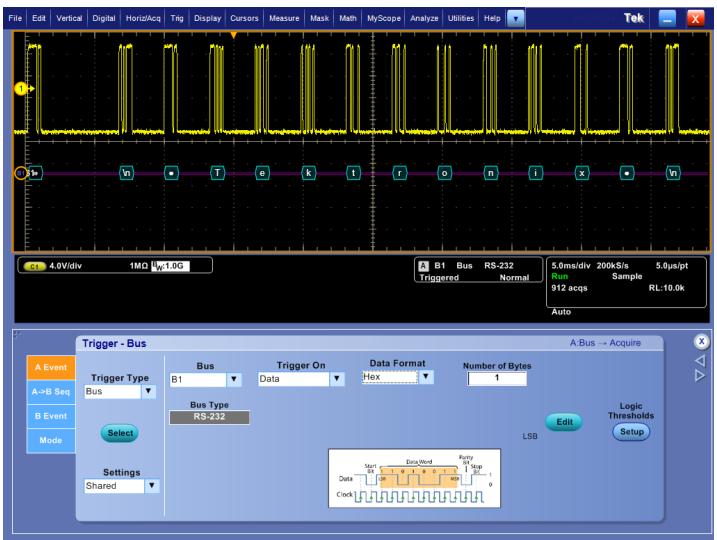Click the decoded 'T' bus packet

217,173
